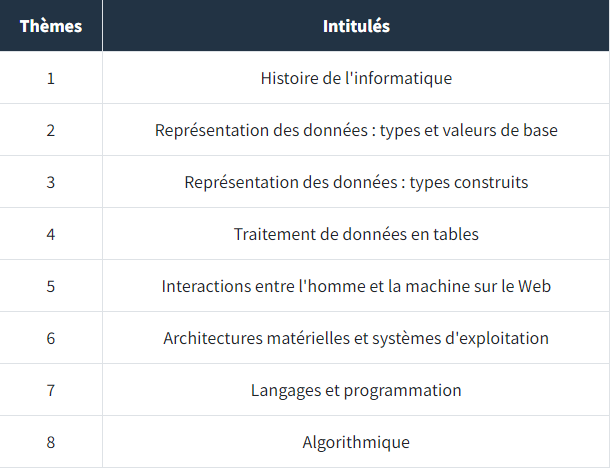Select theme number 4 cell
The width and height of the screenshot is (611, 469).
51,234
